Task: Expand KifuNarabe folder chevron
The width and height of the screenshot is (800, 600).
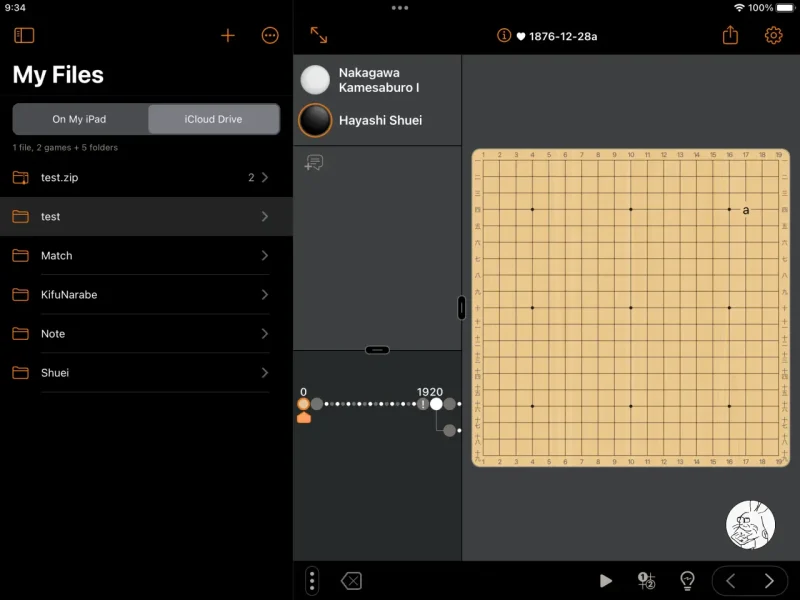Action: (265, 294)
